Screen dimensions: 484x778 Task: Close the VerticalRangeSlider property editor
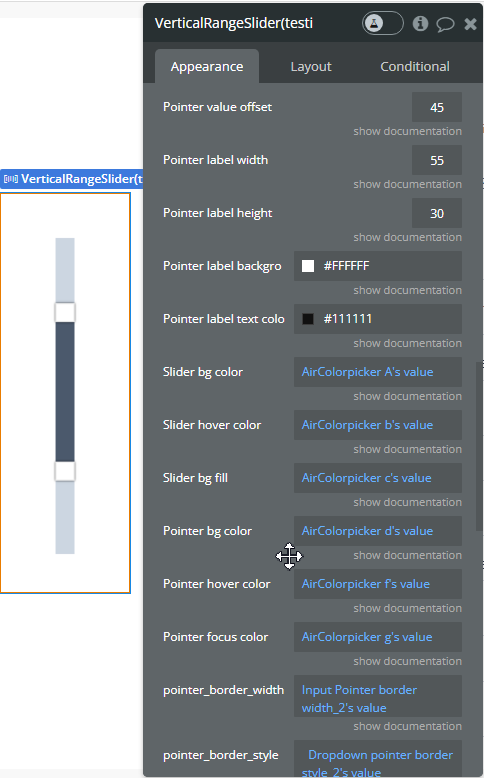(x=470, y=23)
